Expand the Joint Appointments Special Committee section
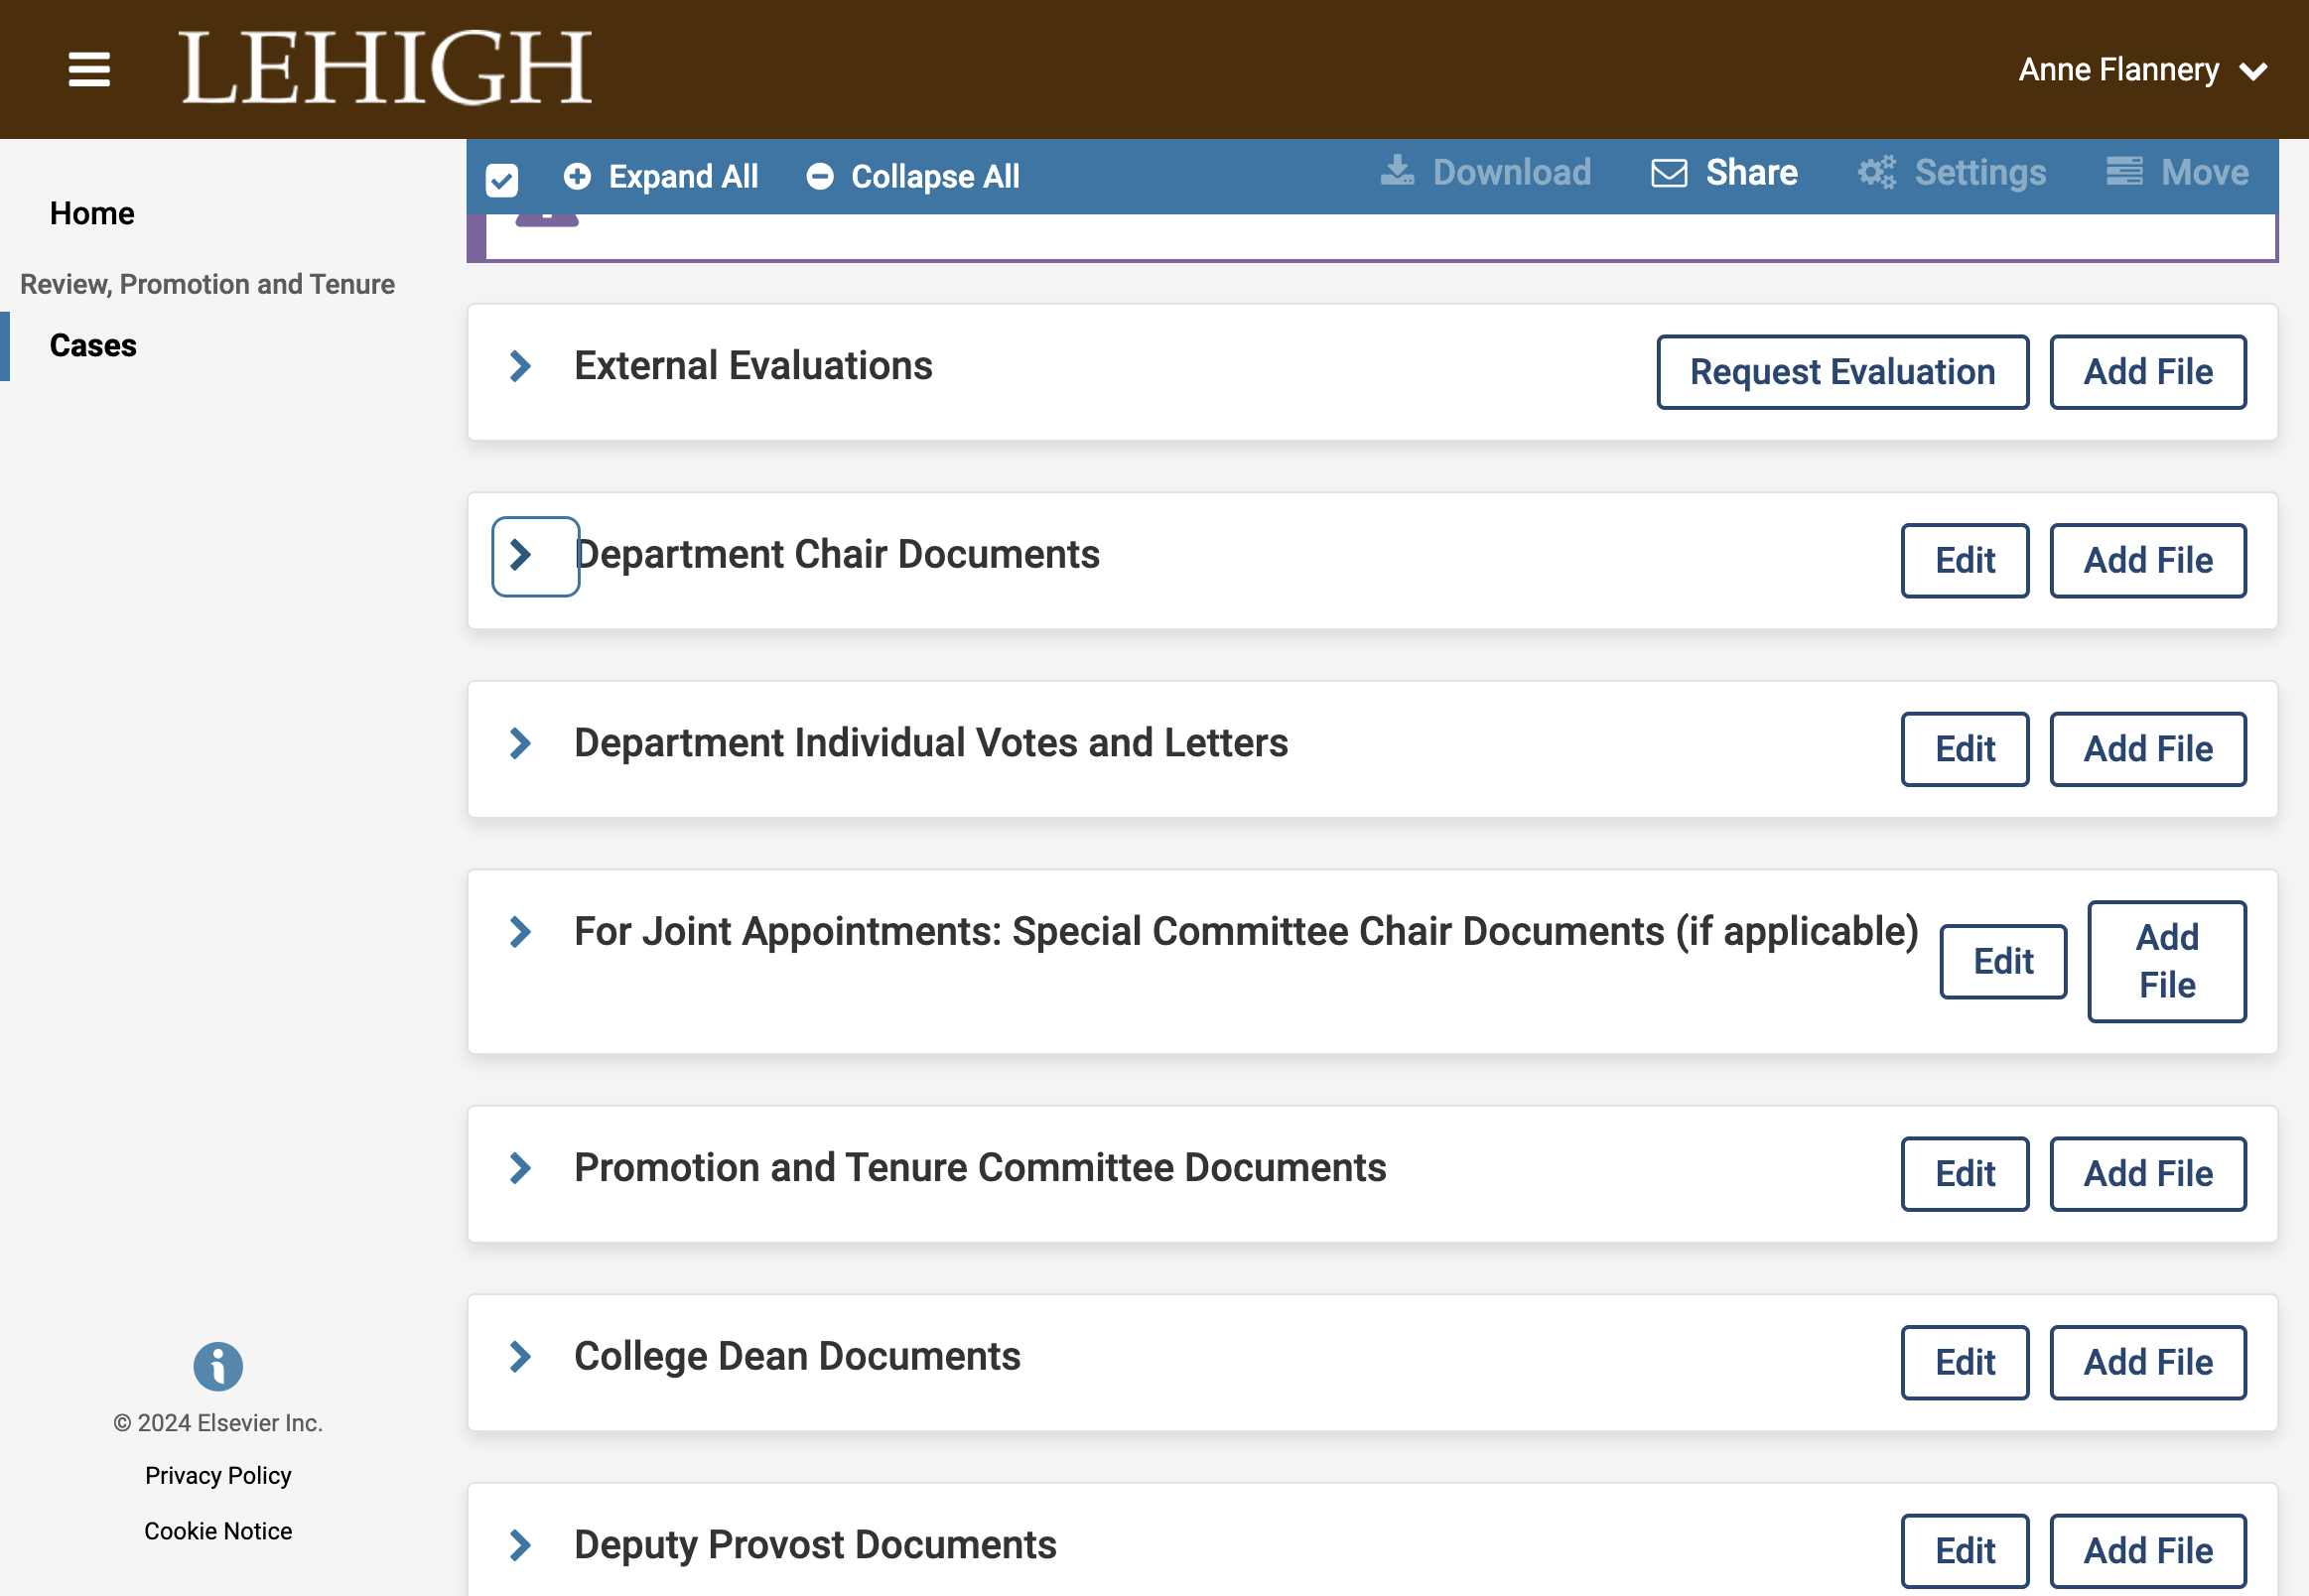 [x=520, y=932]
